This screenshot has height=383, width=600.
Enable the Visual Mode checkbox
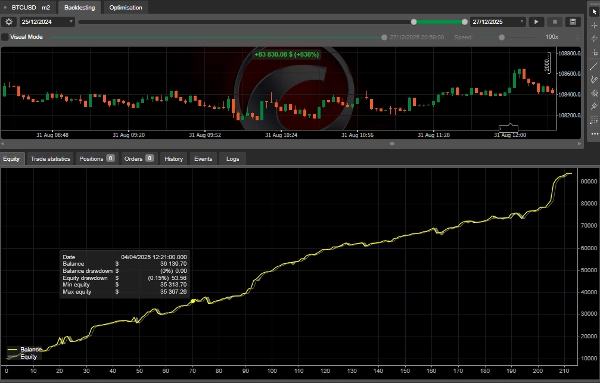click(5, 37)
